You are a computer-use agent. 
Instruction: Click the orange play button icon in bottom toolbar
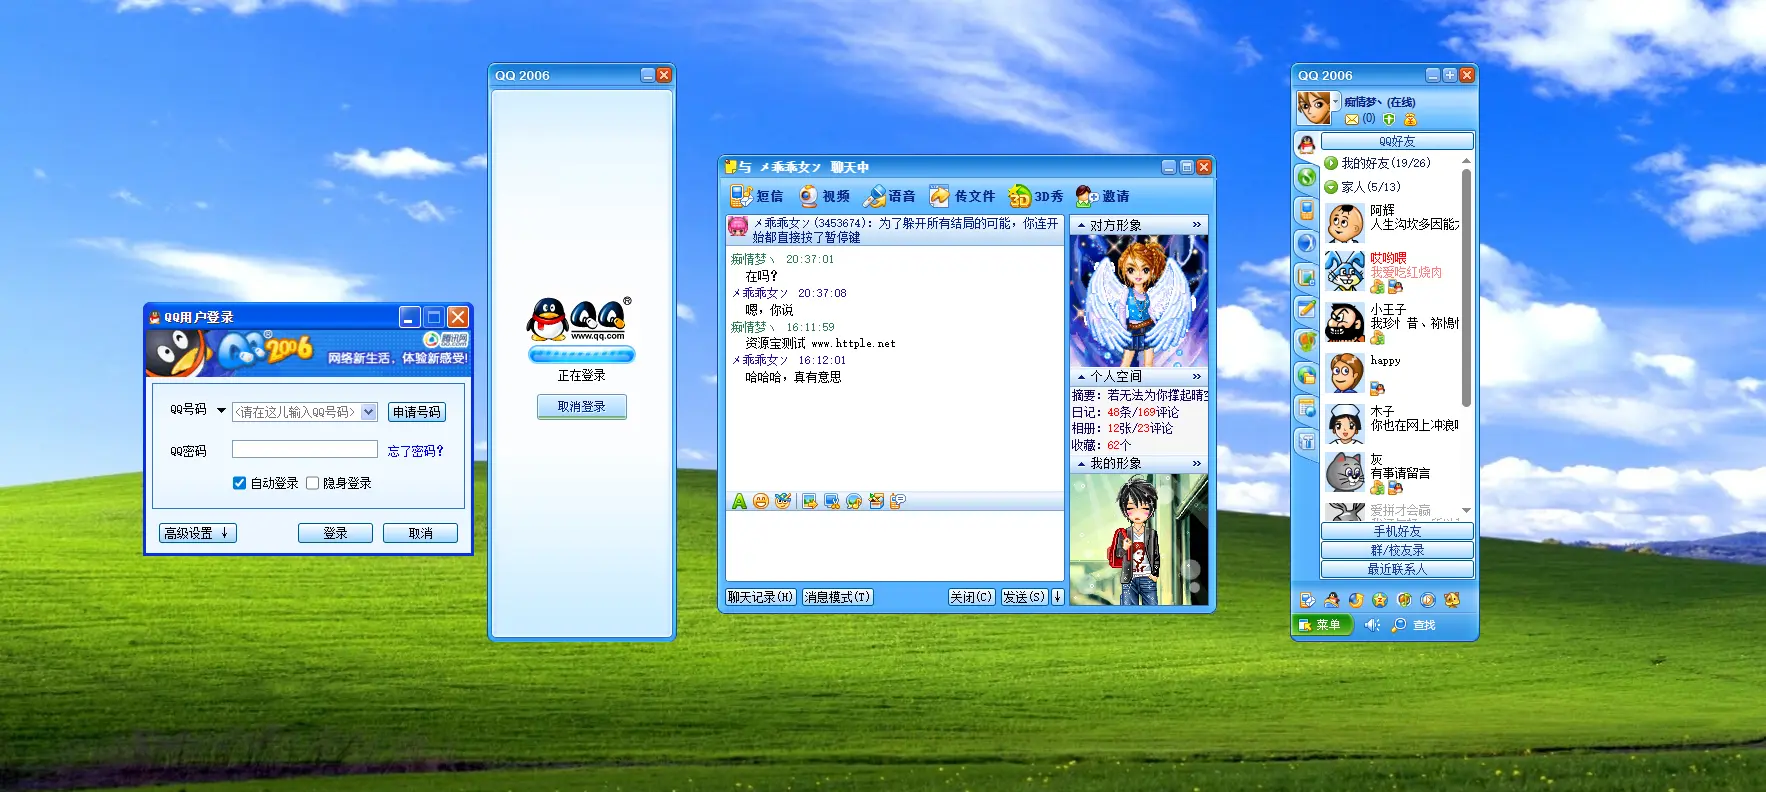click(x=1427, y=600)
